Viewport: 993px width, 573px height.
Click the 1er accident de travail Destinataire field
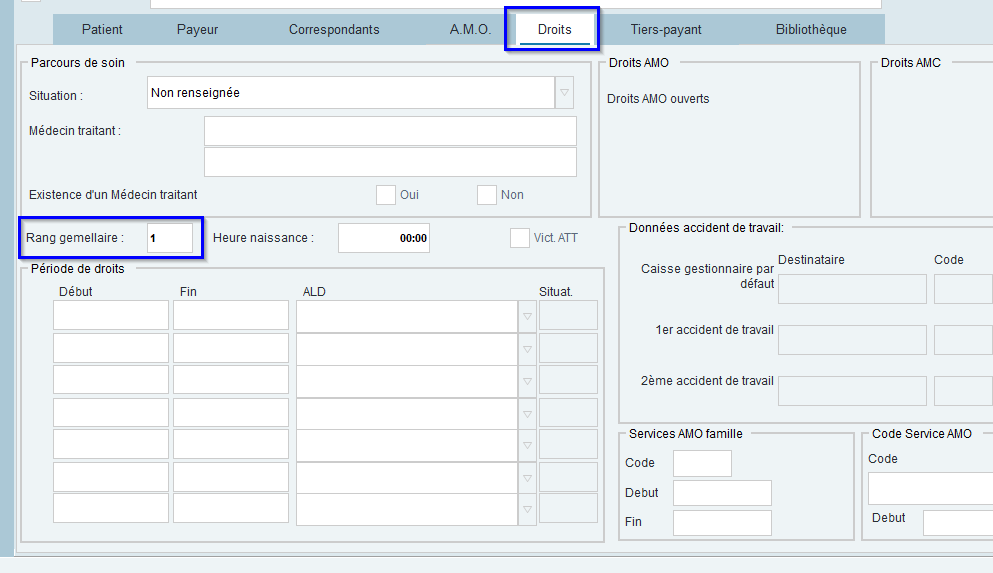[x=852, y=340]
